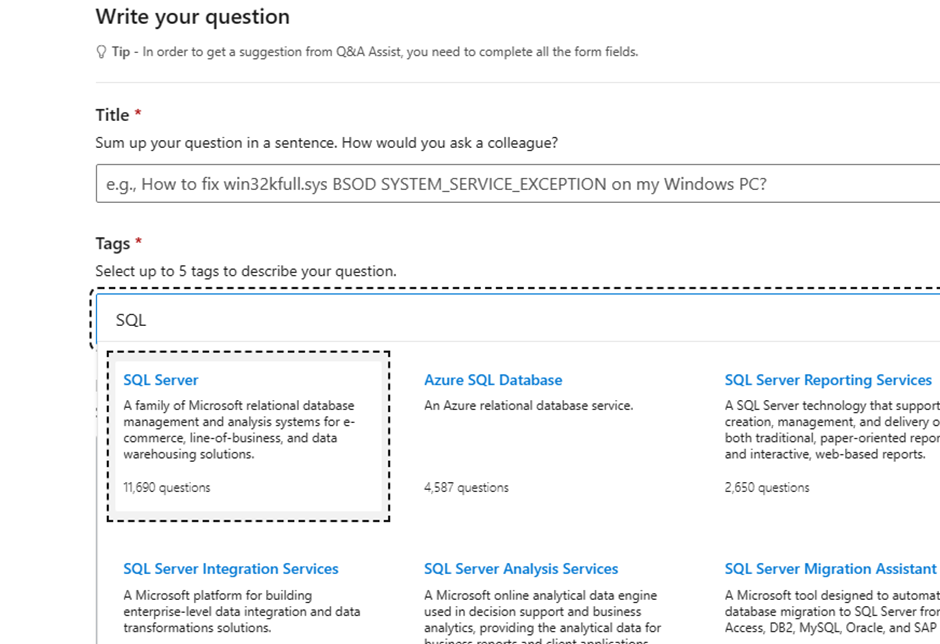Click the SQL Server tag description text
940x644 pixels.
pos(239,430)
